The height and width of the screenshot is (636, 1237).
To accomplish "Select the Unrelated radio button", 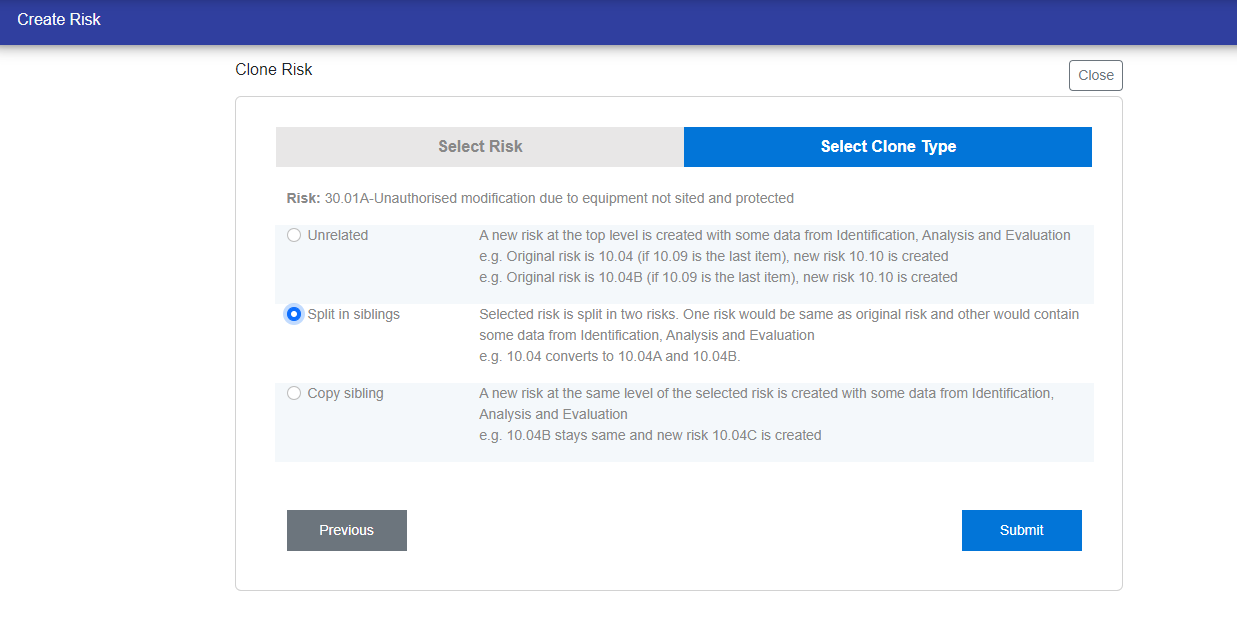I will point(294,235).
